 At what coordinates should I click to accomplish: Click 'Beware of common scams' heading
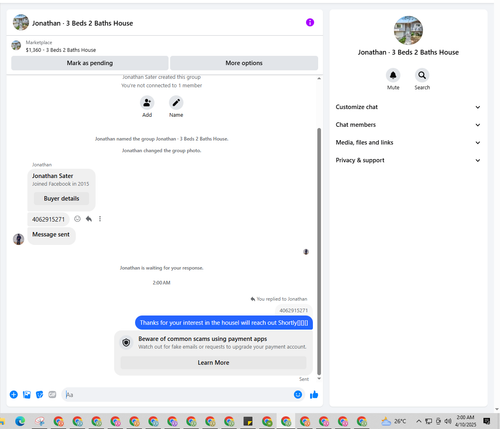click(203, 339)
